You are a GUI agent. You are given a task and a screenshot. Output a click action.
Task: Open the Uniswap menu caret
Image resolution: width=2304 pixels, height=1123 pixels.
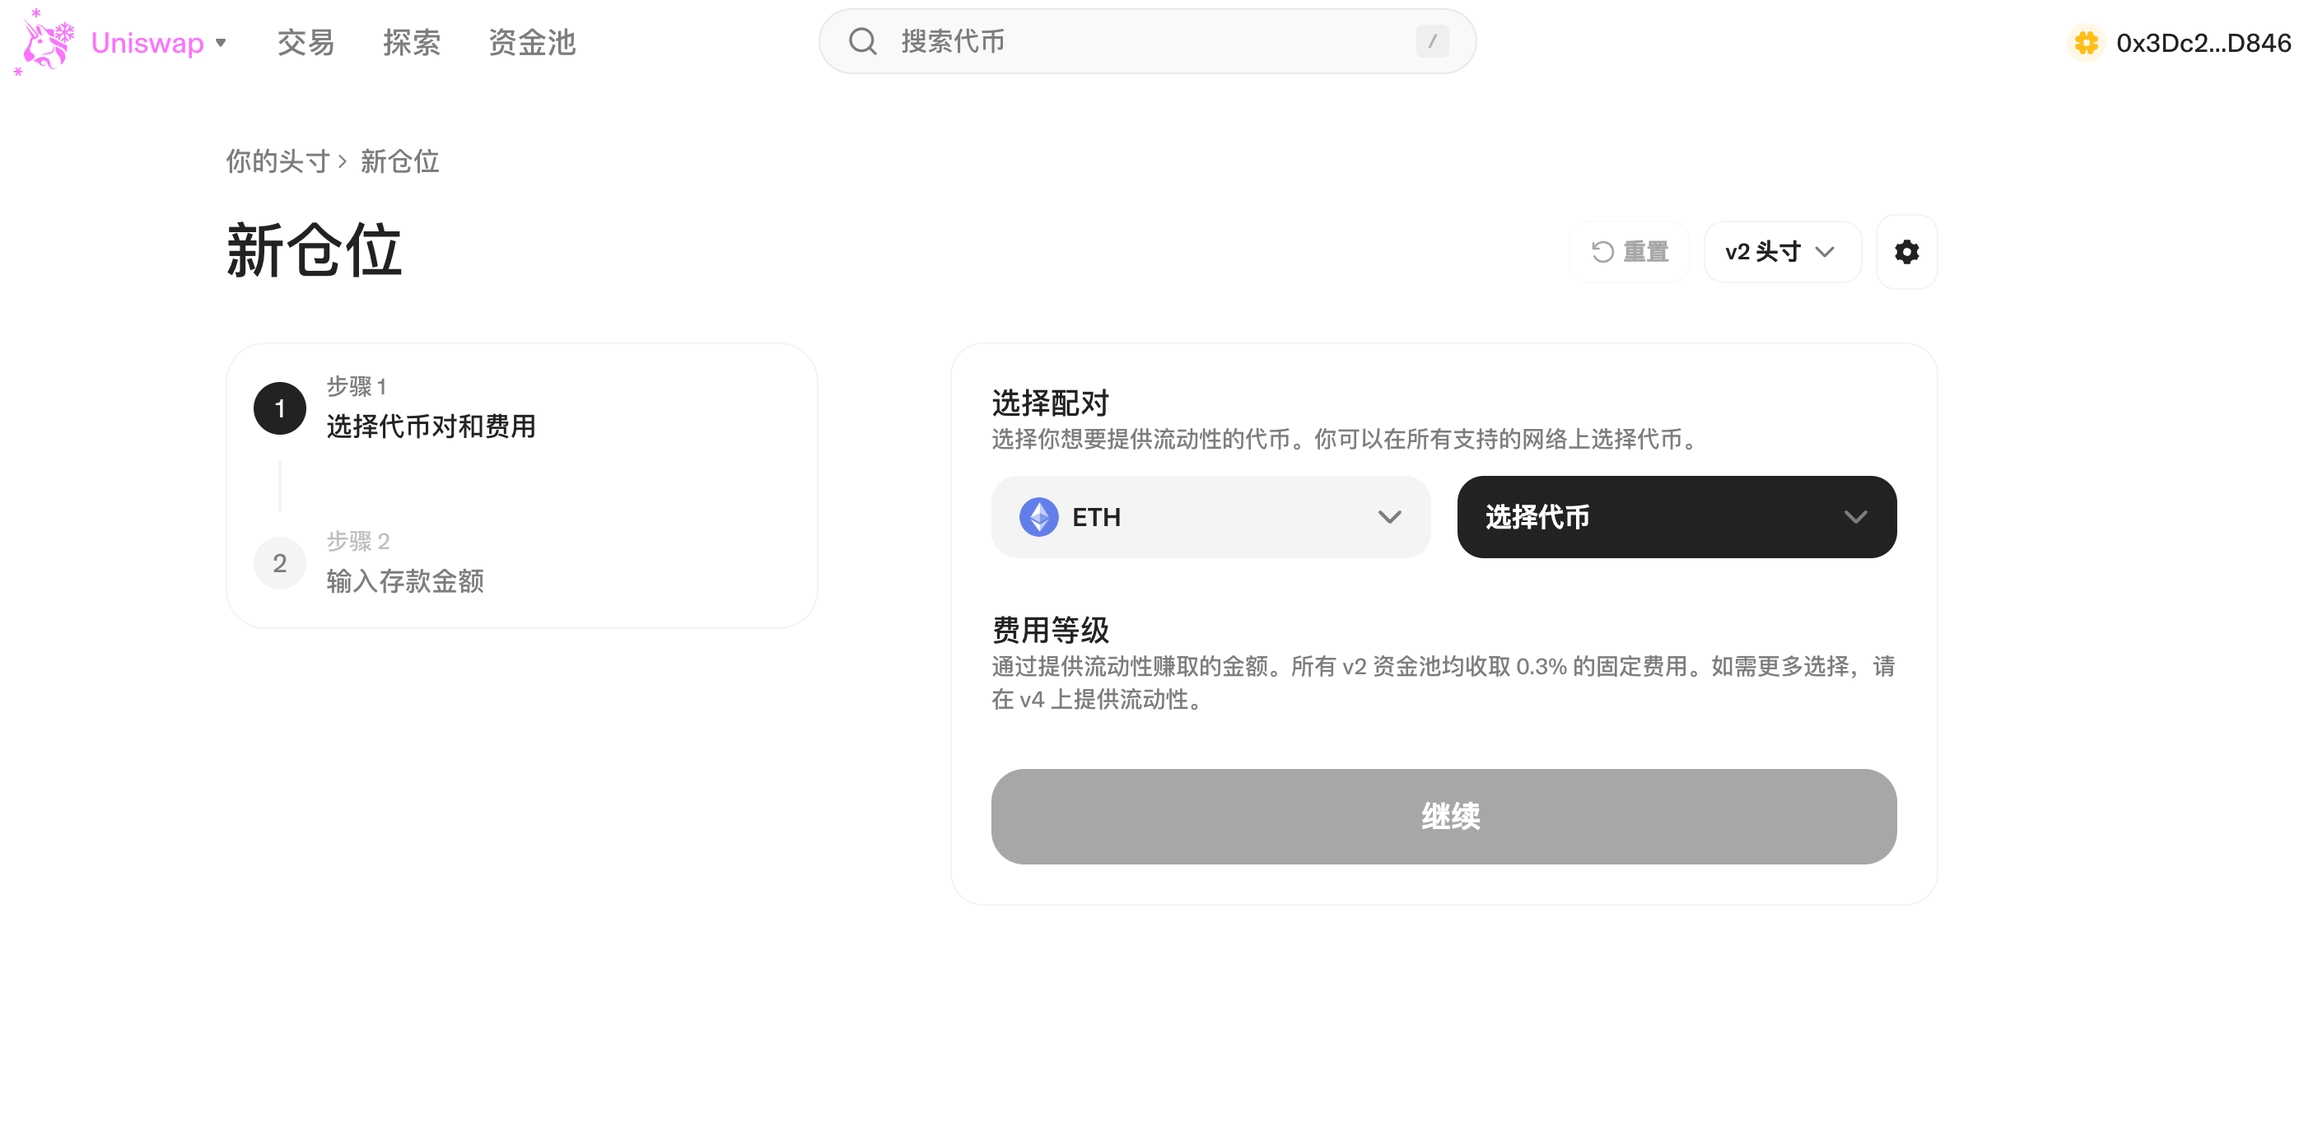click(221, 43)
